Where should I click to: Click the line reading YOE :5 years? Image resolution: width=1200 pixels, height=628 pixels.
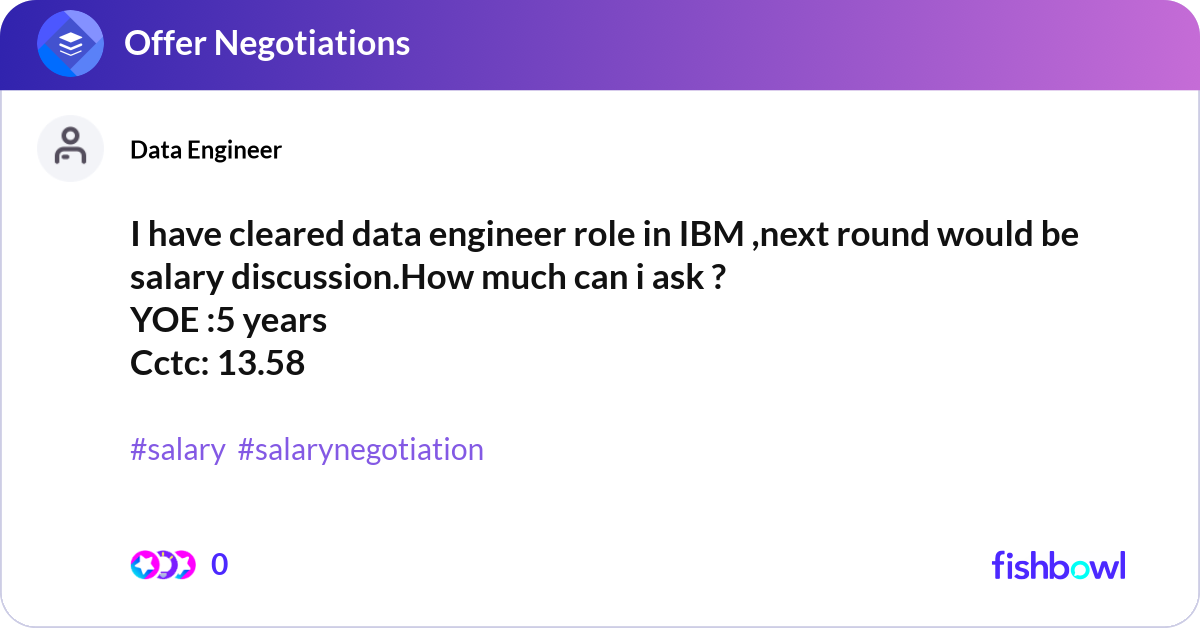click(229, 320)
